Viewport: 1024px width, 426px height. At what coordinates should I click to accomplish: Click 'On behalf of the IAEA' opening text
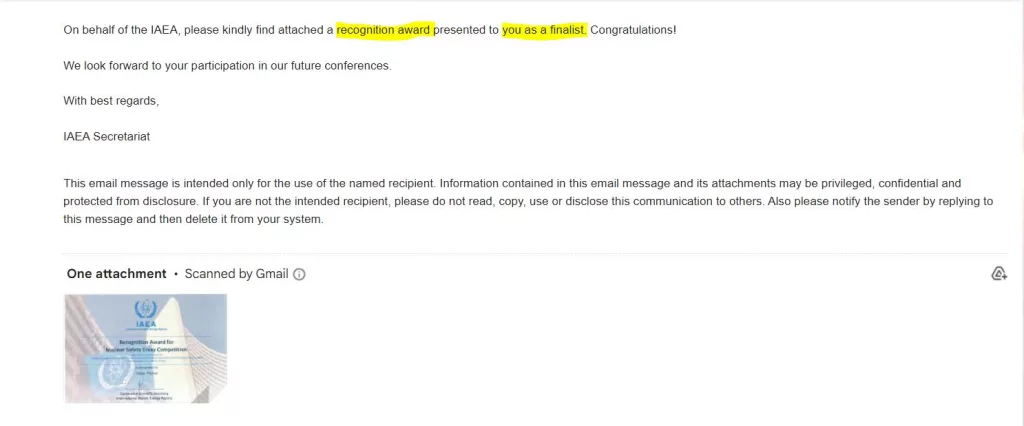click(x=121, y=30)
